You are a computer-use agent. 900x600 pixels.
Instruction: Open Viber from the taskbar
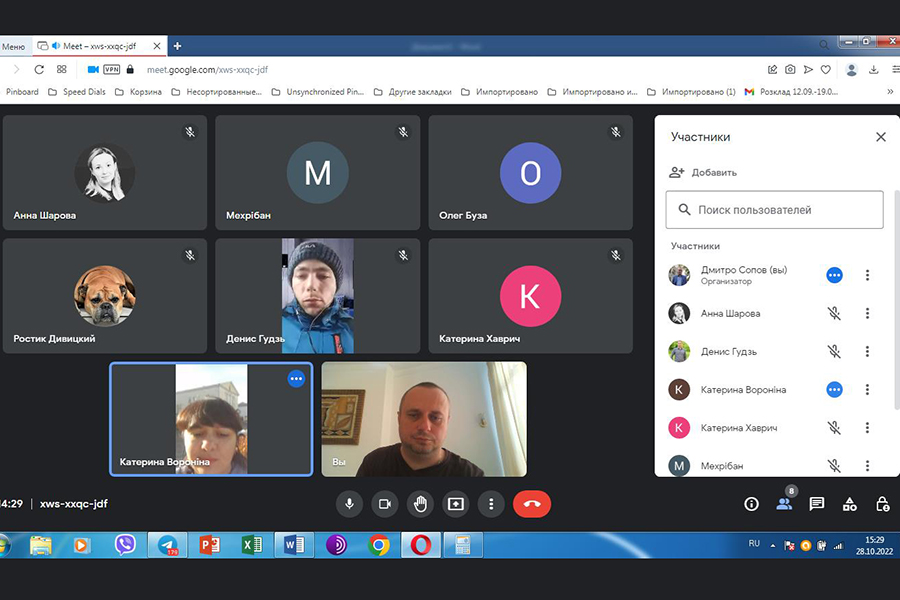[x=125, y=545]
